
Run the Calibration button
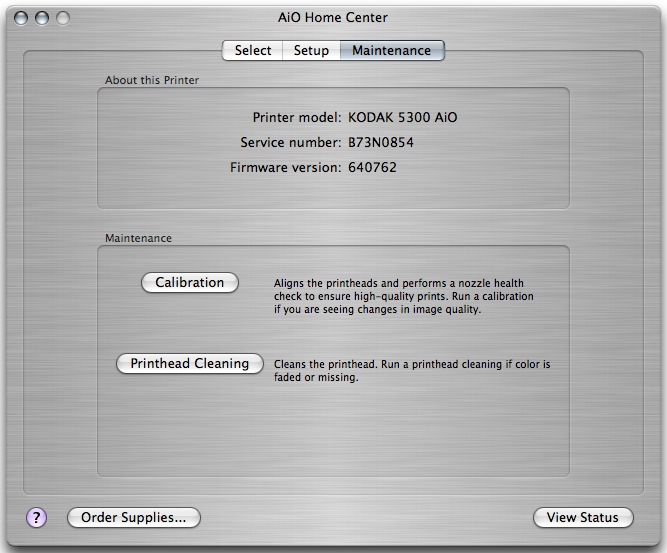pos(190,283)
